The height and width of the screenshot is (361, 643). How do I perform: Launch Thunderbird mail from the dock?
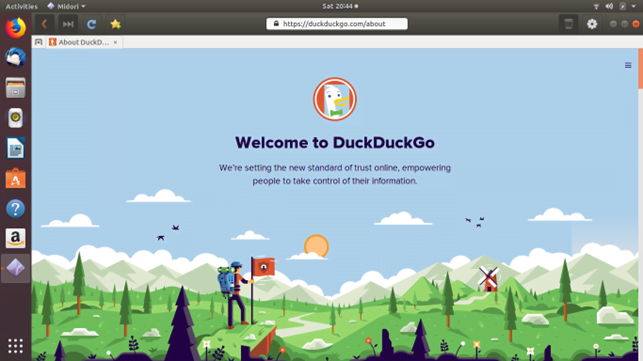[x=16, y=58]
